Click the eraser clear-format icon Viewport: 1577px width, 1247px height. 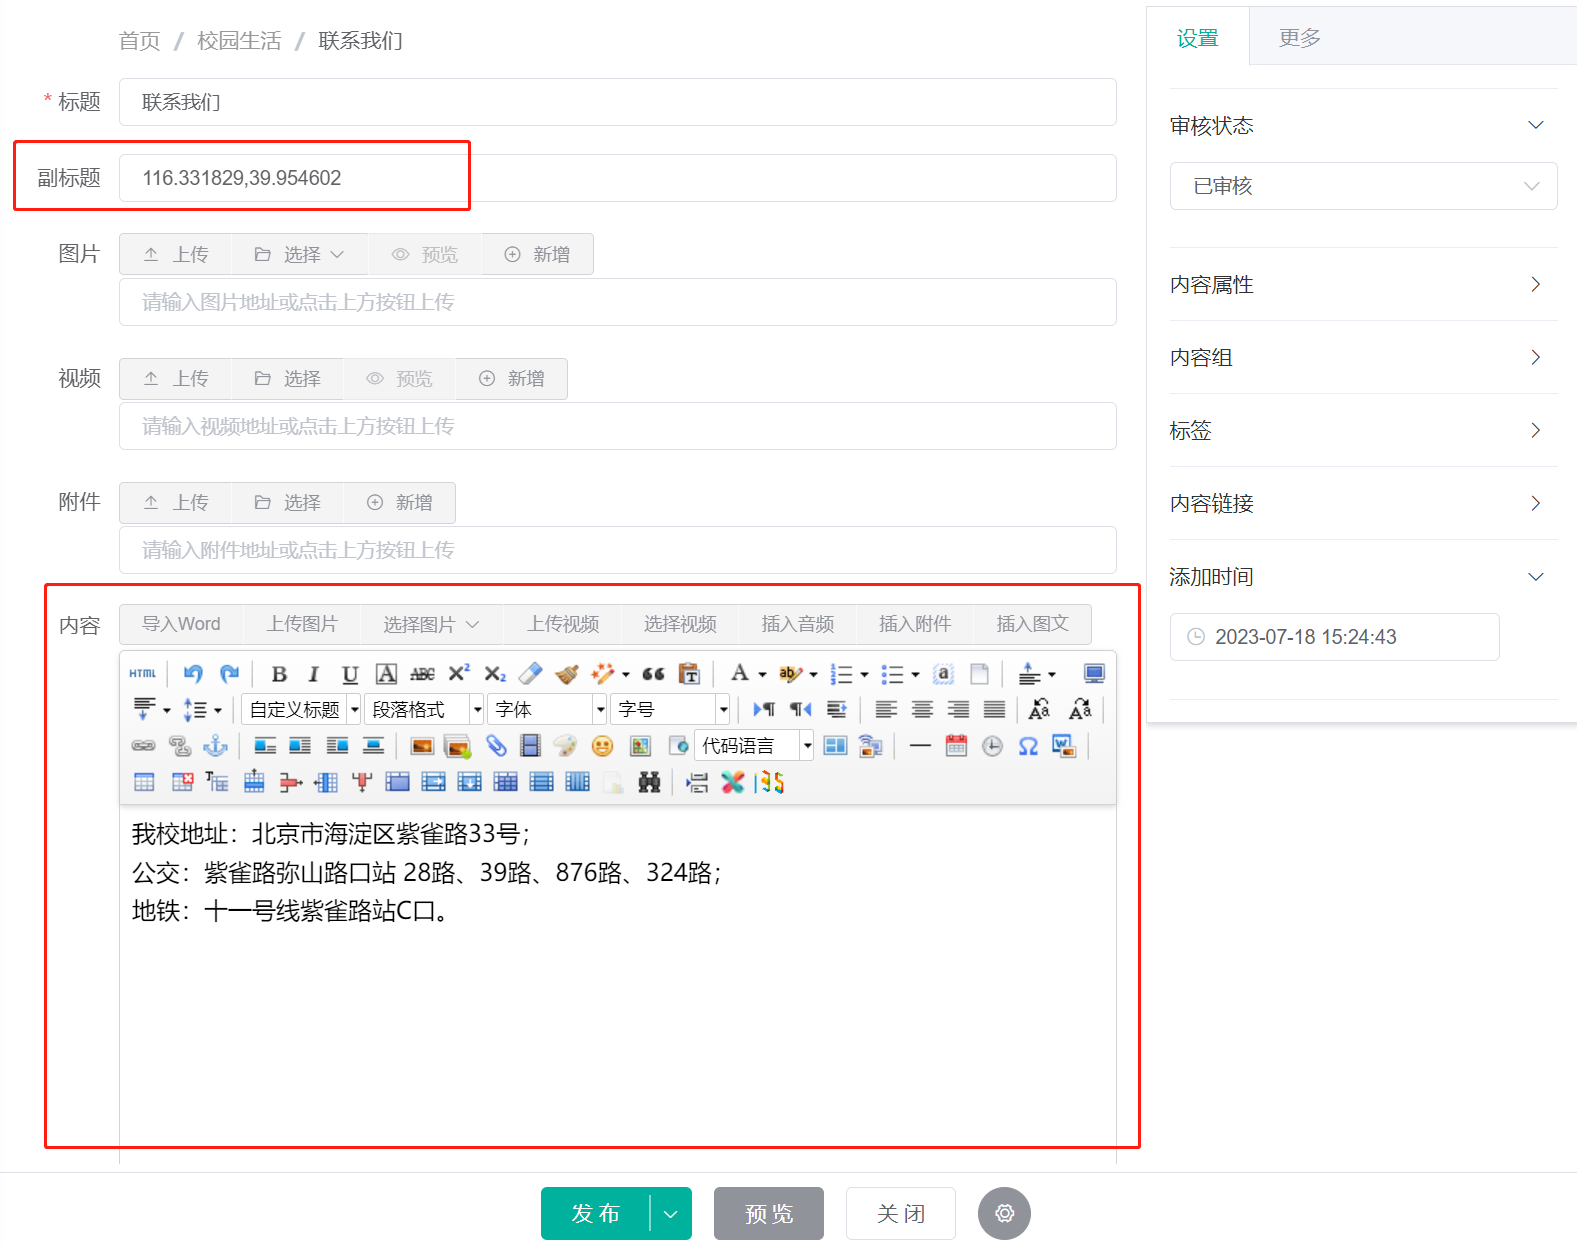pos(531,674)
